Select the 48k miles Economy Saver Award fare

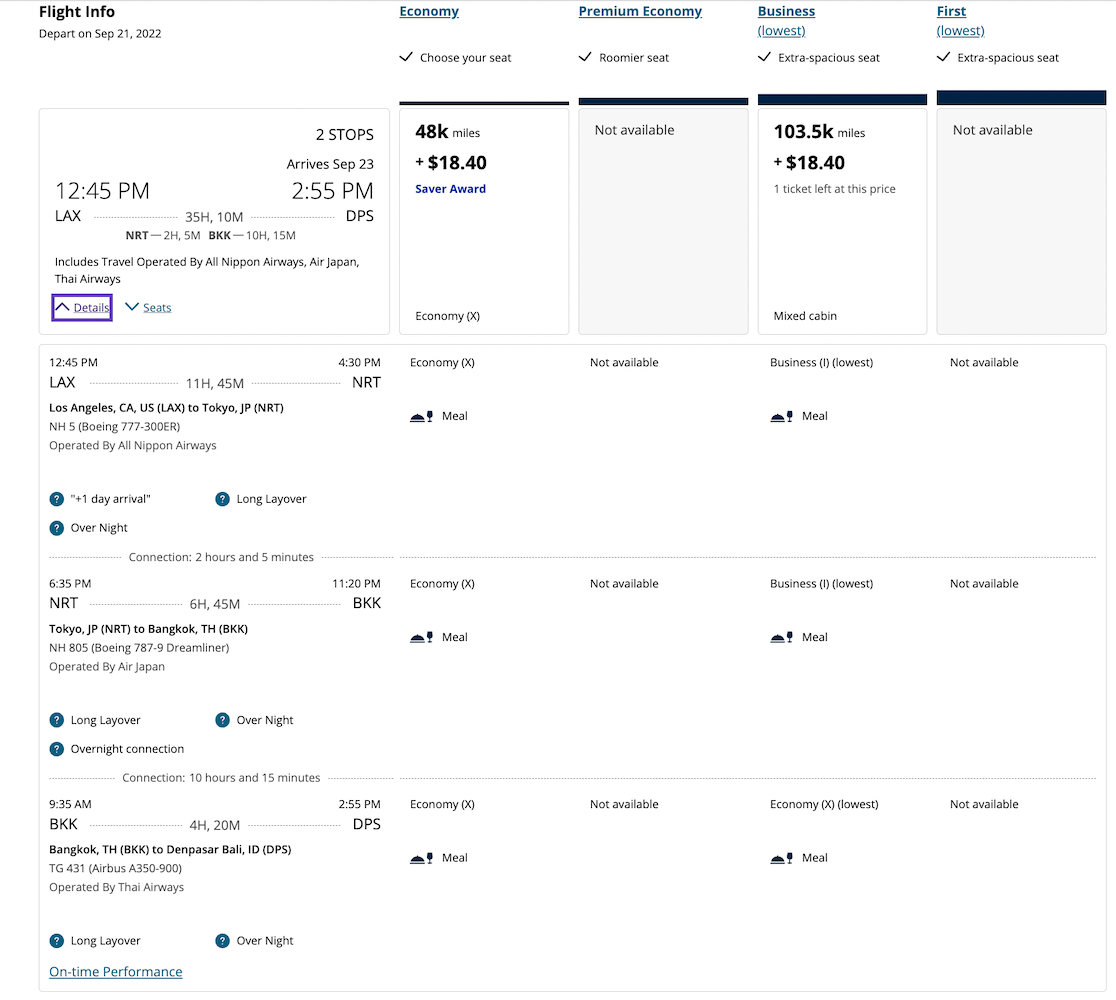484,220
